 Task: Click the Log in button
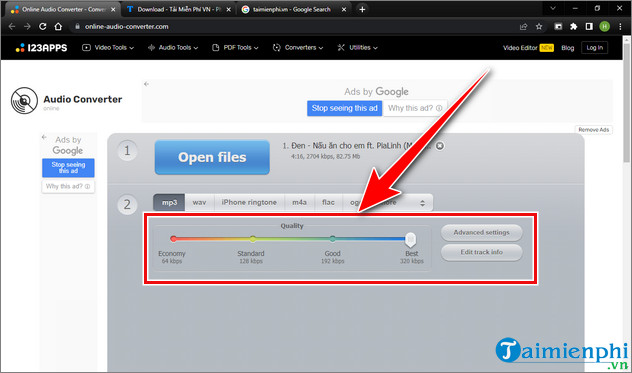point(595,48)
